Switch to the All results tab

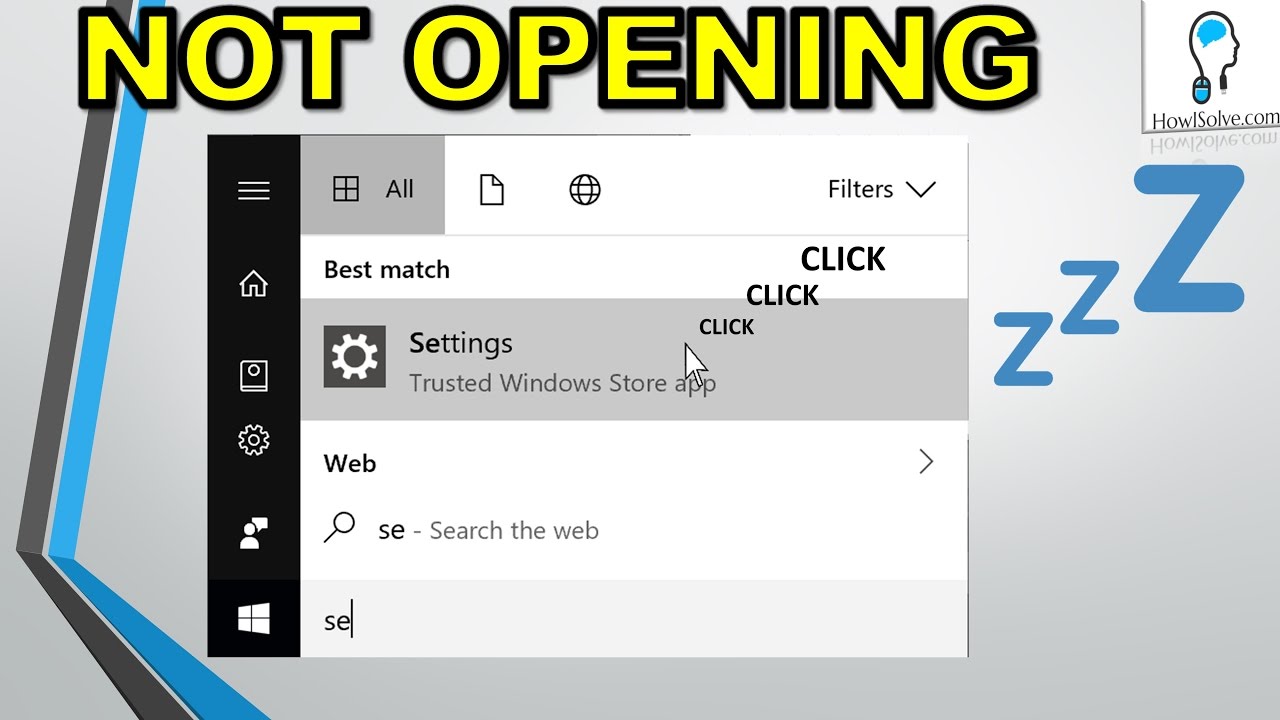point(372,189)
